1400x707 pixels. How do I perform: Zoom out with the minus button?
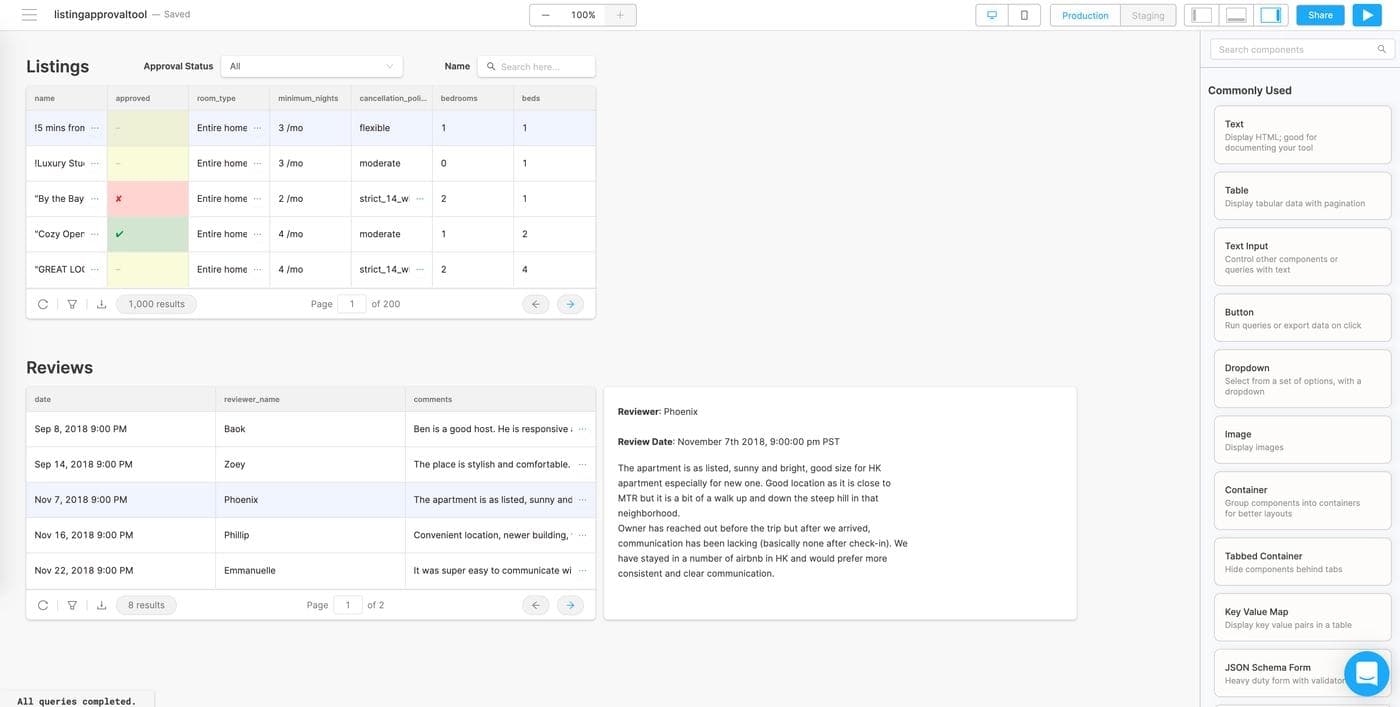(545, 15)
